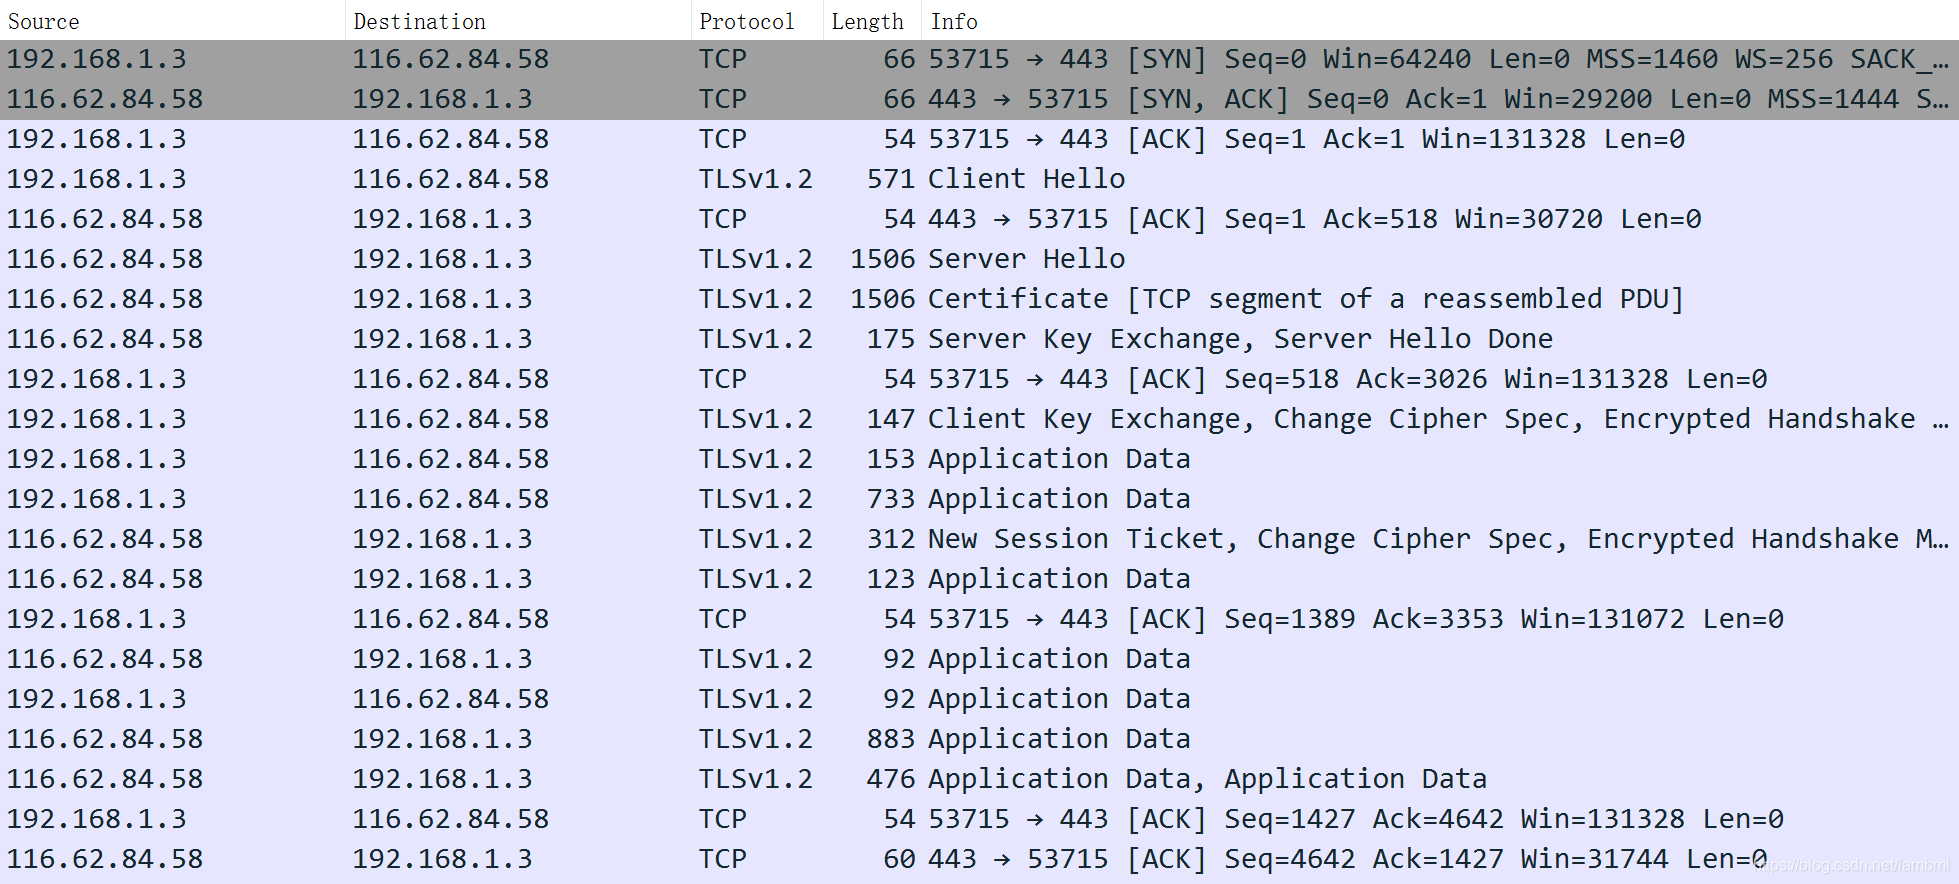The height and width of the screenshot is (884, 1959).
Task: Select the ACK row with Ack=518 Win=30720
Action: tap(979, 220)
